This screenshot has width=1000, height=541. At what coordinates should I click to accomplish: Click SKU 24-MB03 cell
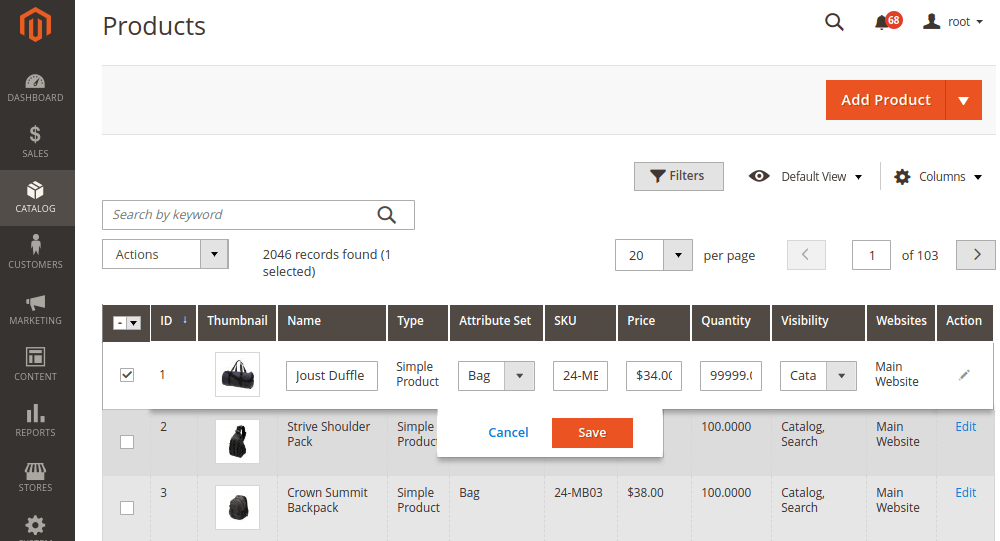point(578,493)
